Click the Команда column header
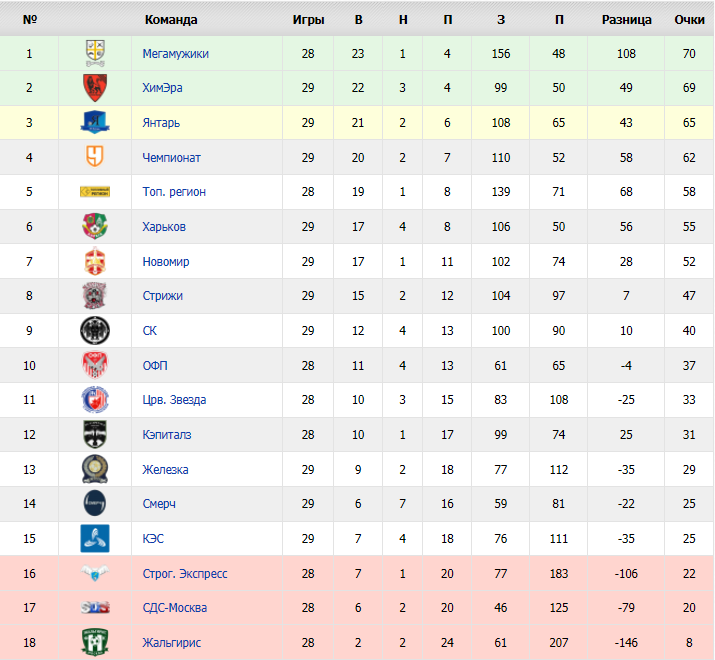The height and width of the screenshot is (660, 715). (171, 20)
